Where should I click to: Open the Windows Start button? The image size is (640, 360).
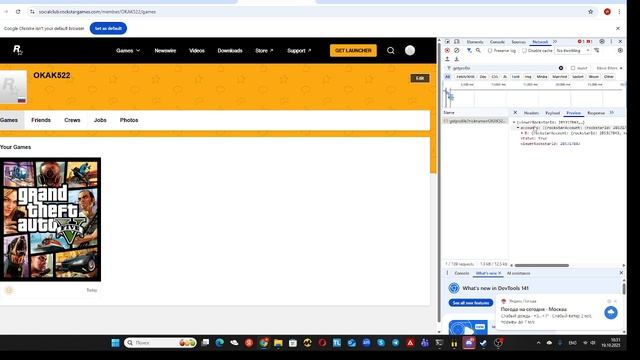116,343
